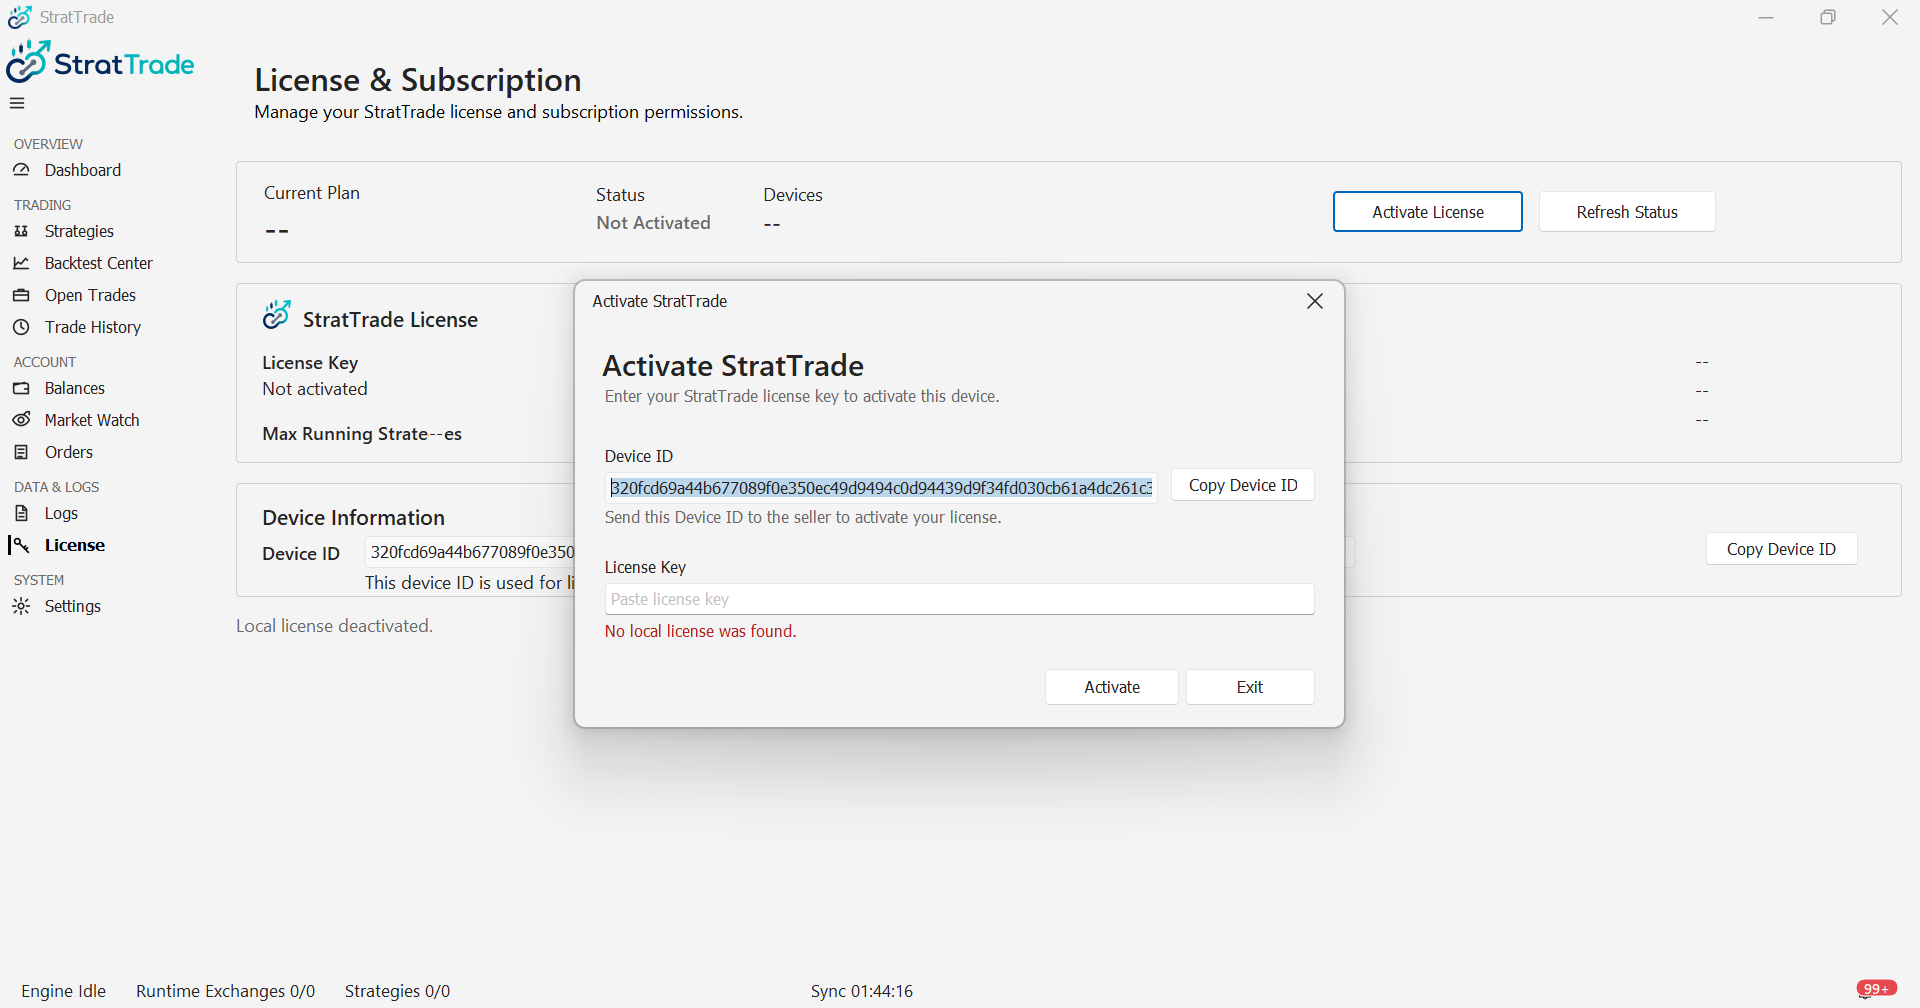Click the Market Watch eye icon
This screenshot has width=1920, height=1008.
tap(21, 420)
